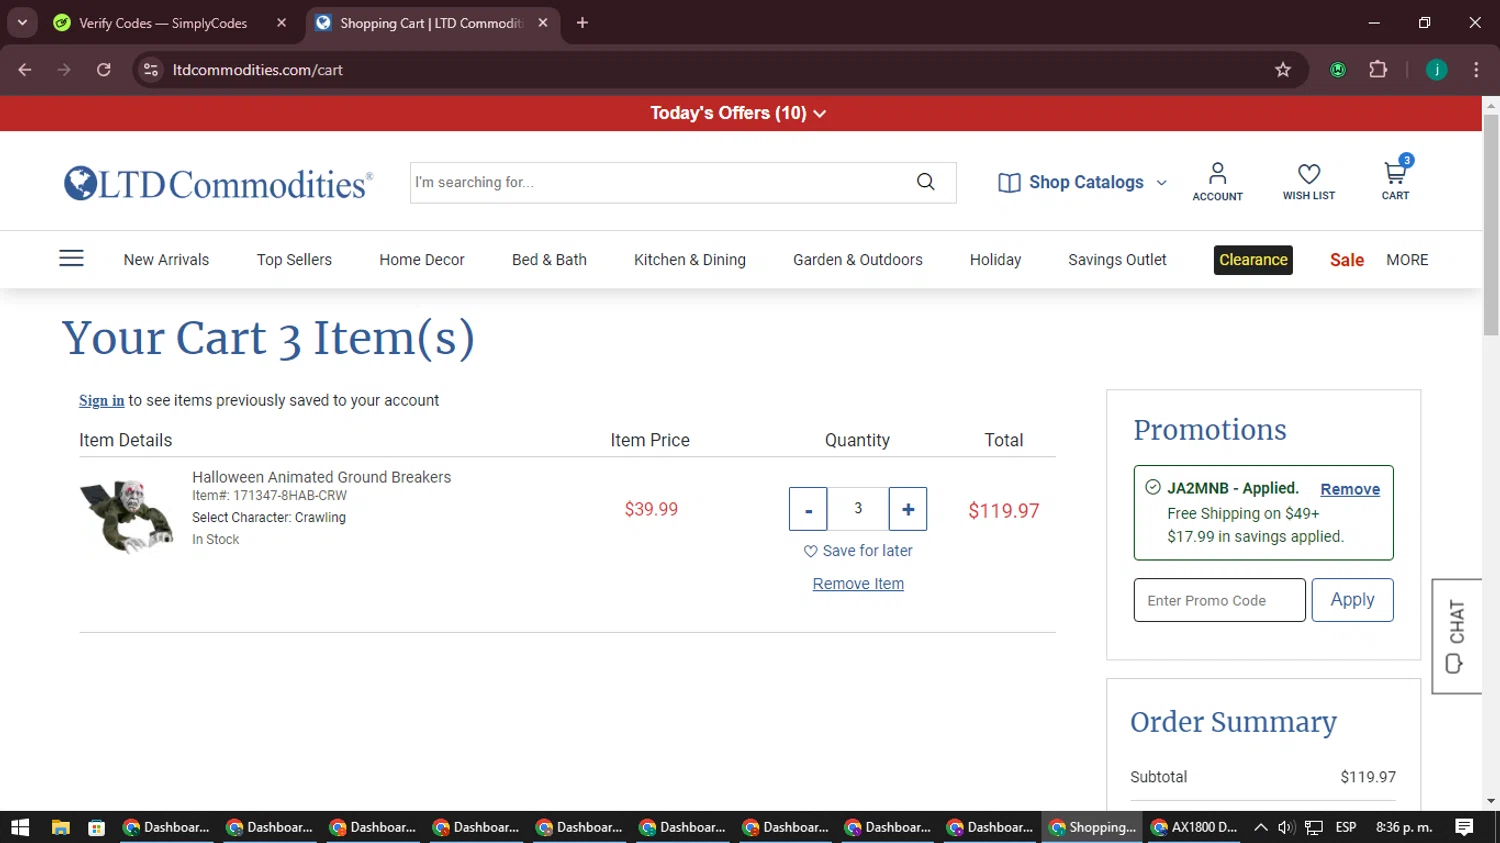Open the hamburger menu icon
This screenshot has width=1500, height=843.
[71, 259]
